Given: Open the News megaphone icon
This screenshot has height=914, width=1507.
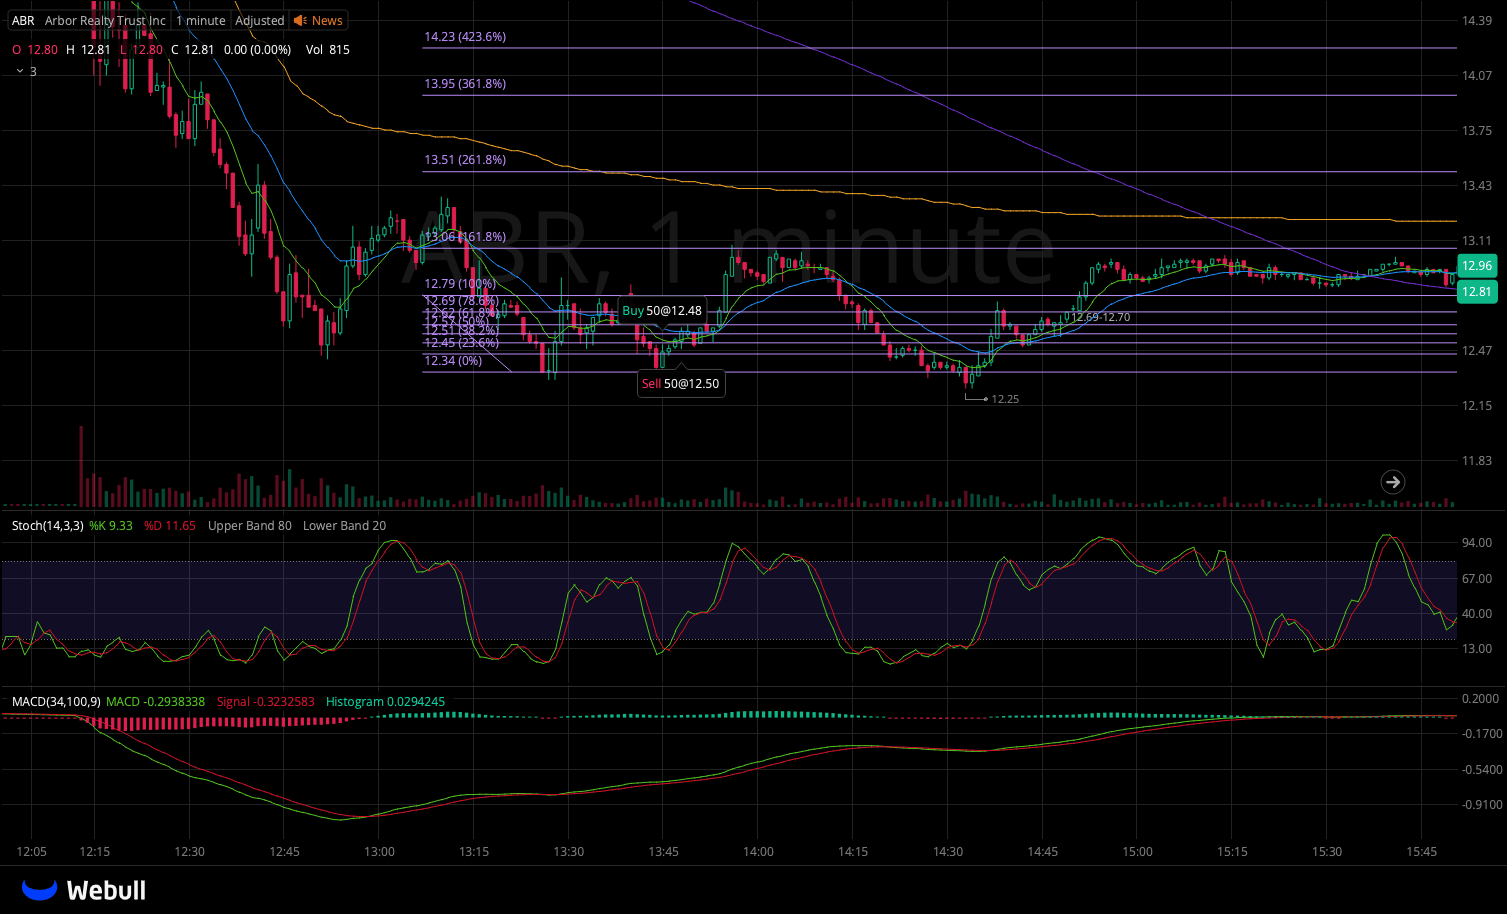Looking at the screenshot, I should 300,20.
